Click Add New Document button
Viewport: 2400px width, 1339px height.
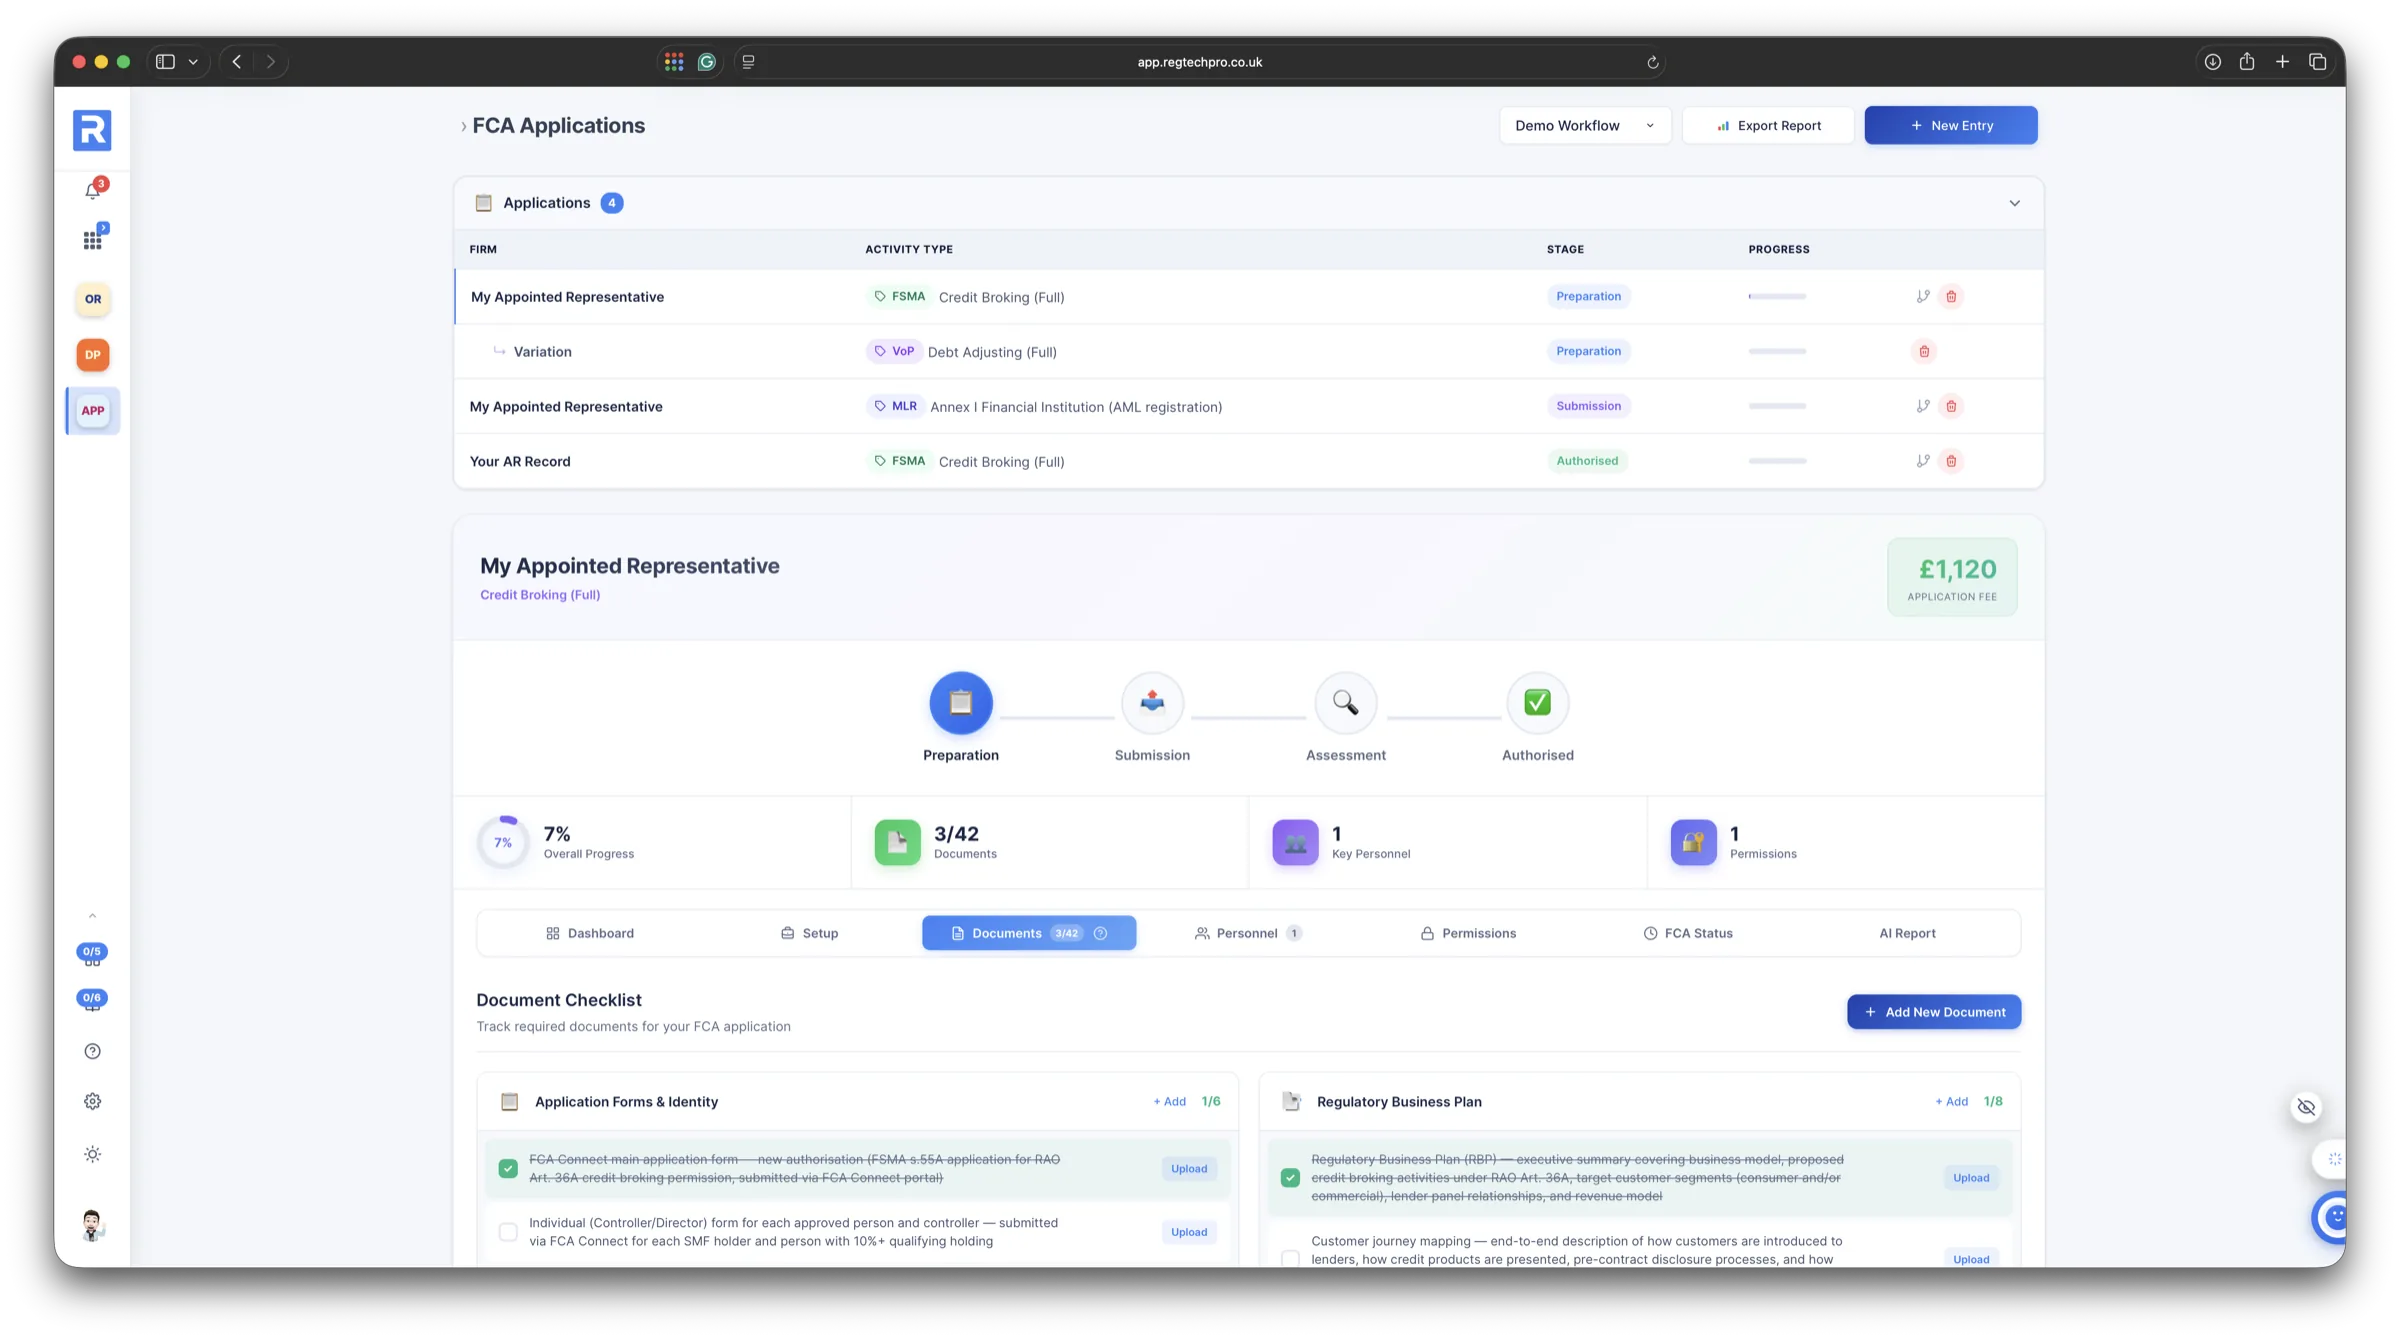point(1933,1012)
